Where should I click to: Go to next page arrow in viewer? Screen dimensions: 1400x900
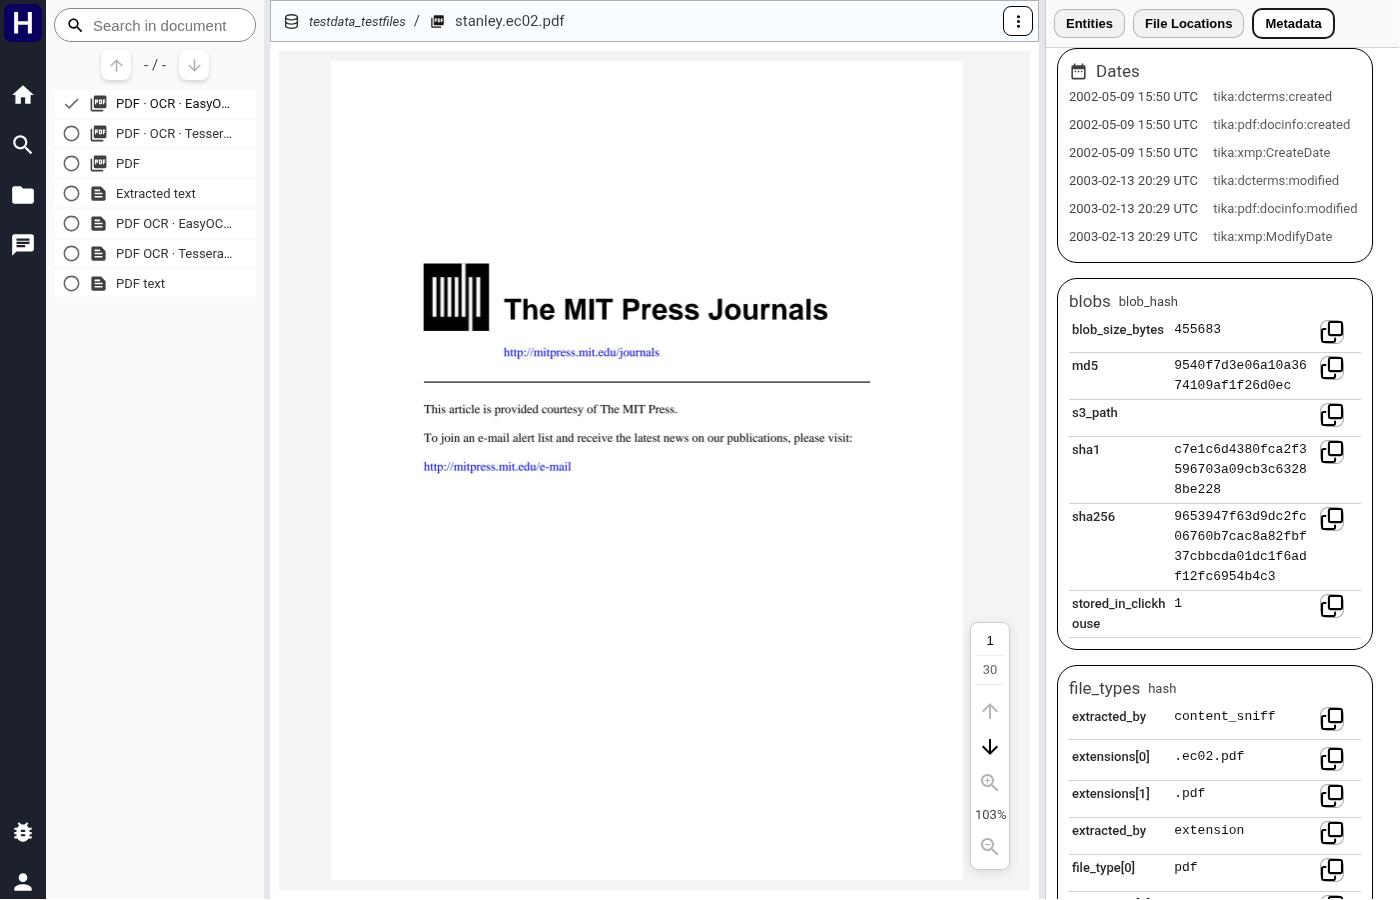pos(990,747)
